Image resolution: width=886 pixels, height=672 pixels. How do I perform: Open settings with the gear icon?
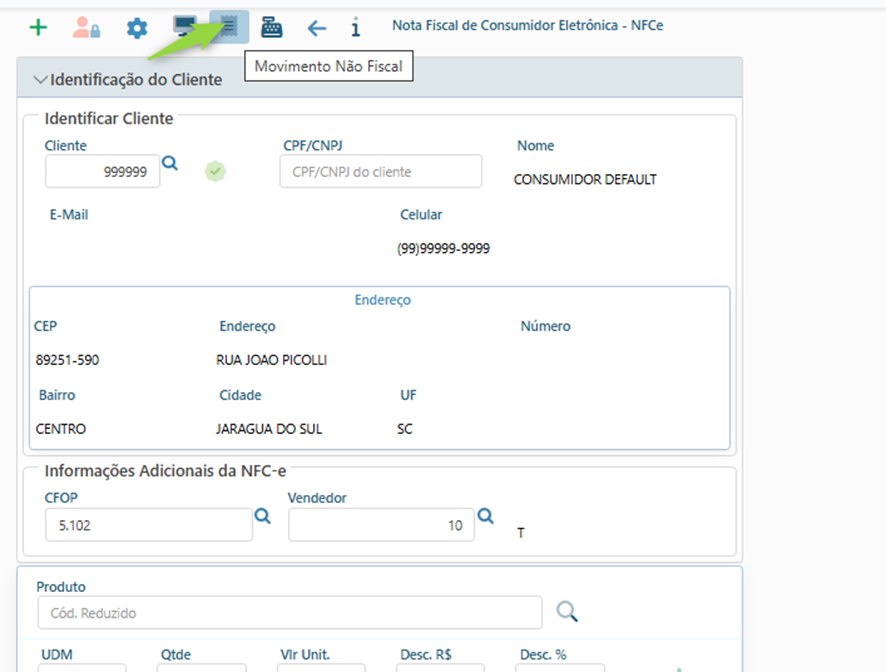136,28
